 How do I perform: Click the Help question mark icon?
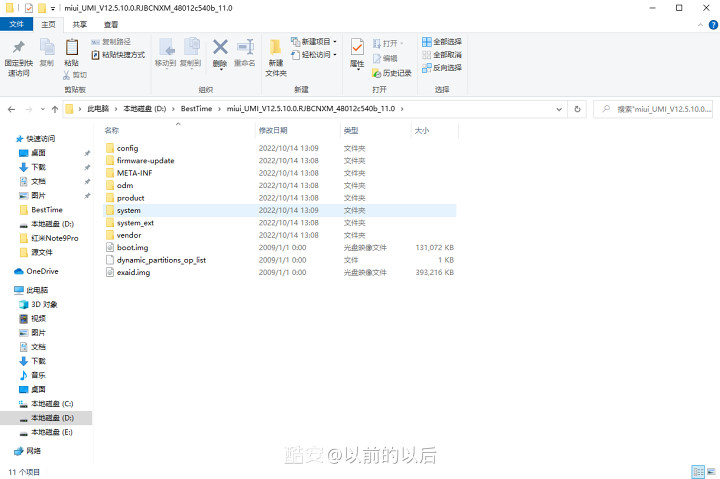pos(713,25)
